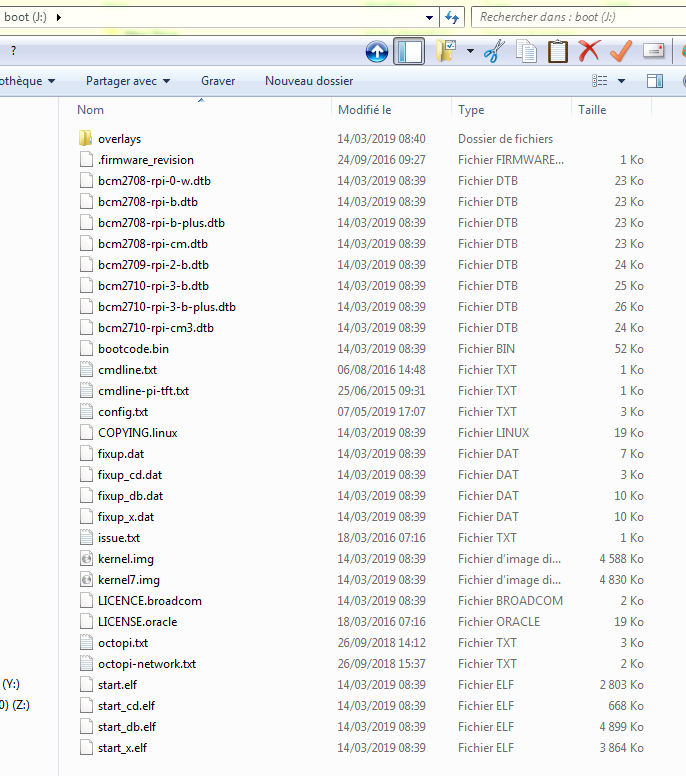The width and height of the screenshot is (686, 776).
Task: Click the red X Delete icon
Action: 589,51
